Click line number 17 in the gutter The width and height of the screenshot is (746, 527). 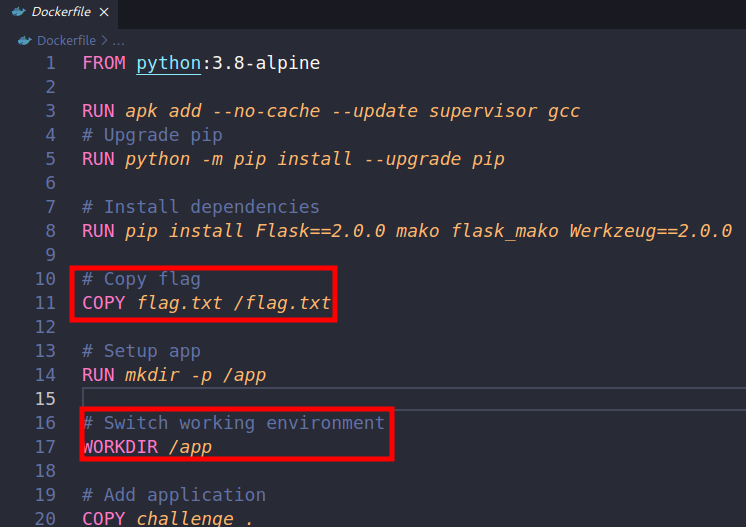click(45, 447)
